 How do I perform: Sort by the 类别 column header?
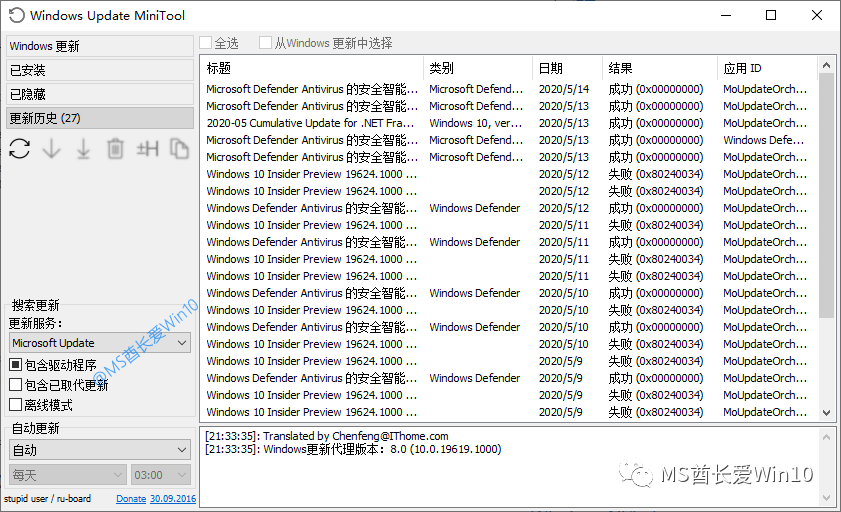(478, 68)
